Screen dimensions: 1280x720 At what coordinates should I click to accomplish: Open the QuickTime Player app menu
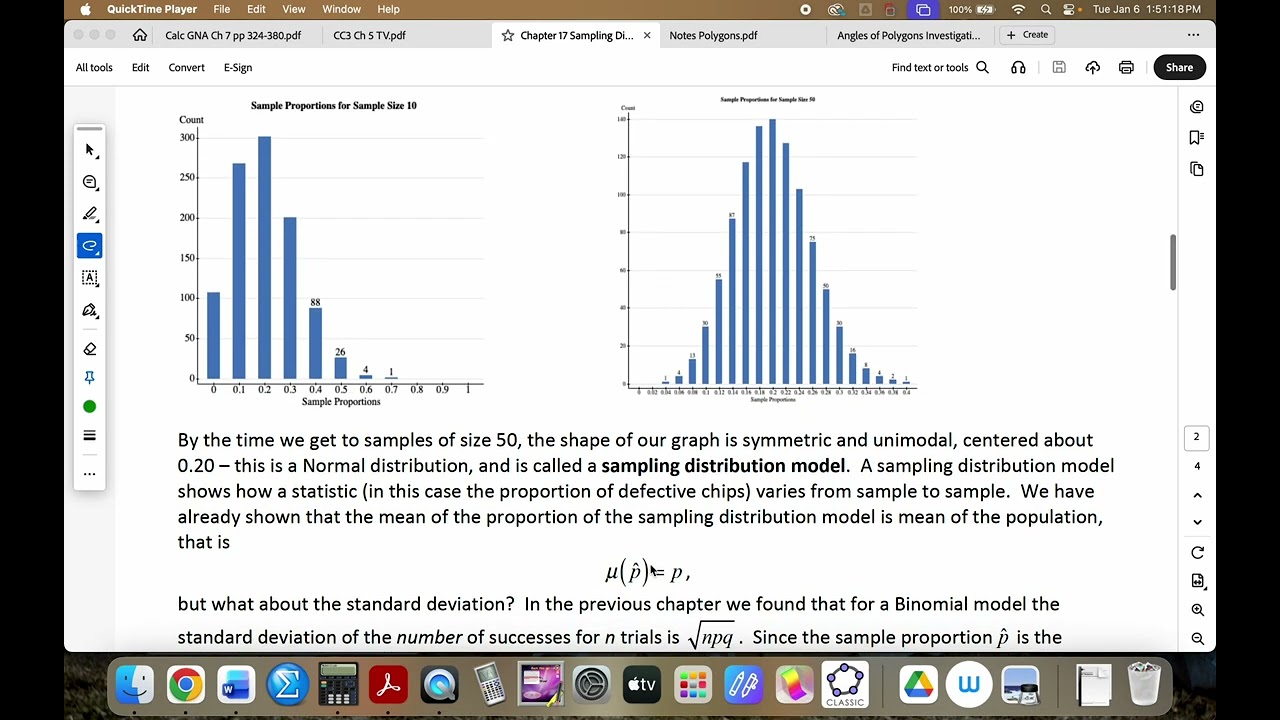(x=152, y=9)
